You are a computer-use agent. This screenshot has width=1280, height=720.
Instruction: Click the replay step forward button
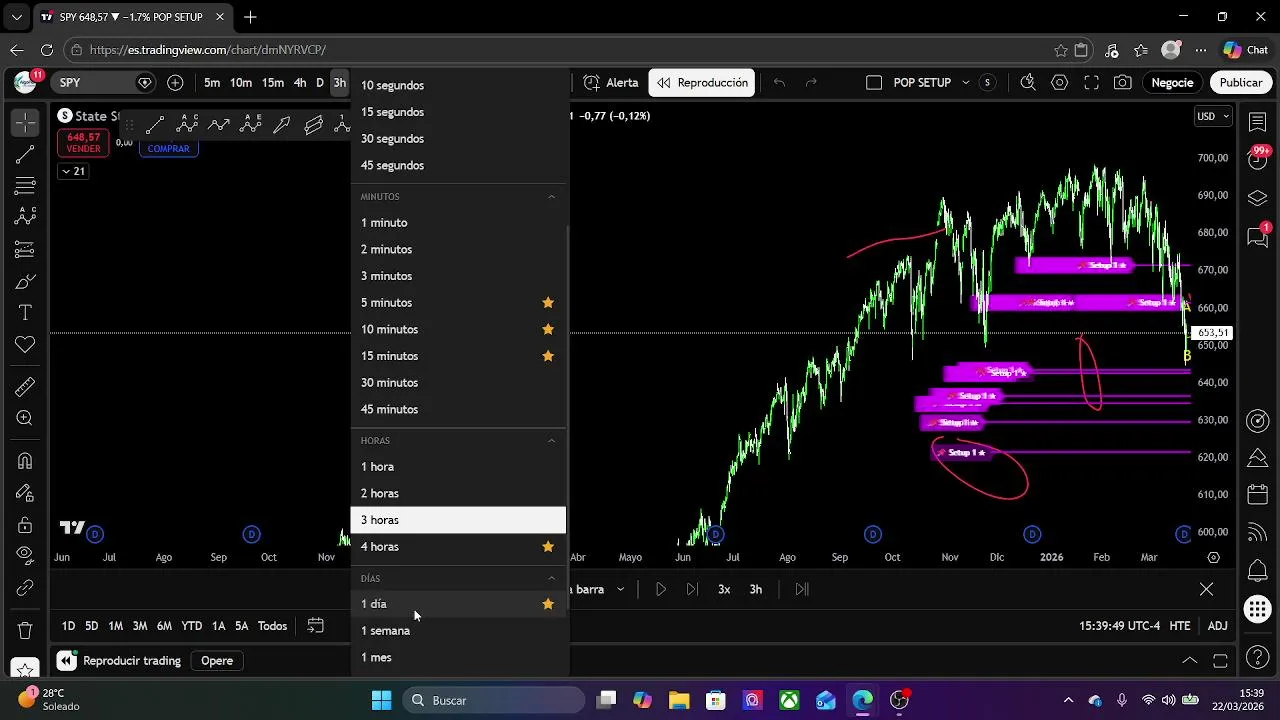tap(692, 590)
